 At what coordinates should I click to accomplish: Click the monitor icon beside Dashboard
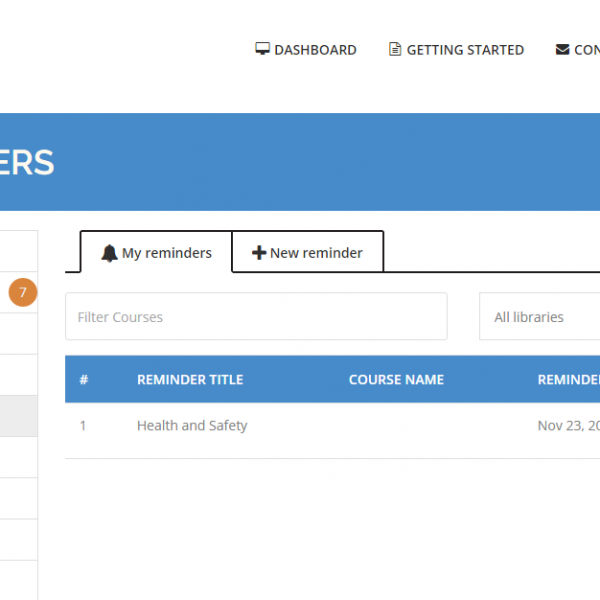[262, 49]
